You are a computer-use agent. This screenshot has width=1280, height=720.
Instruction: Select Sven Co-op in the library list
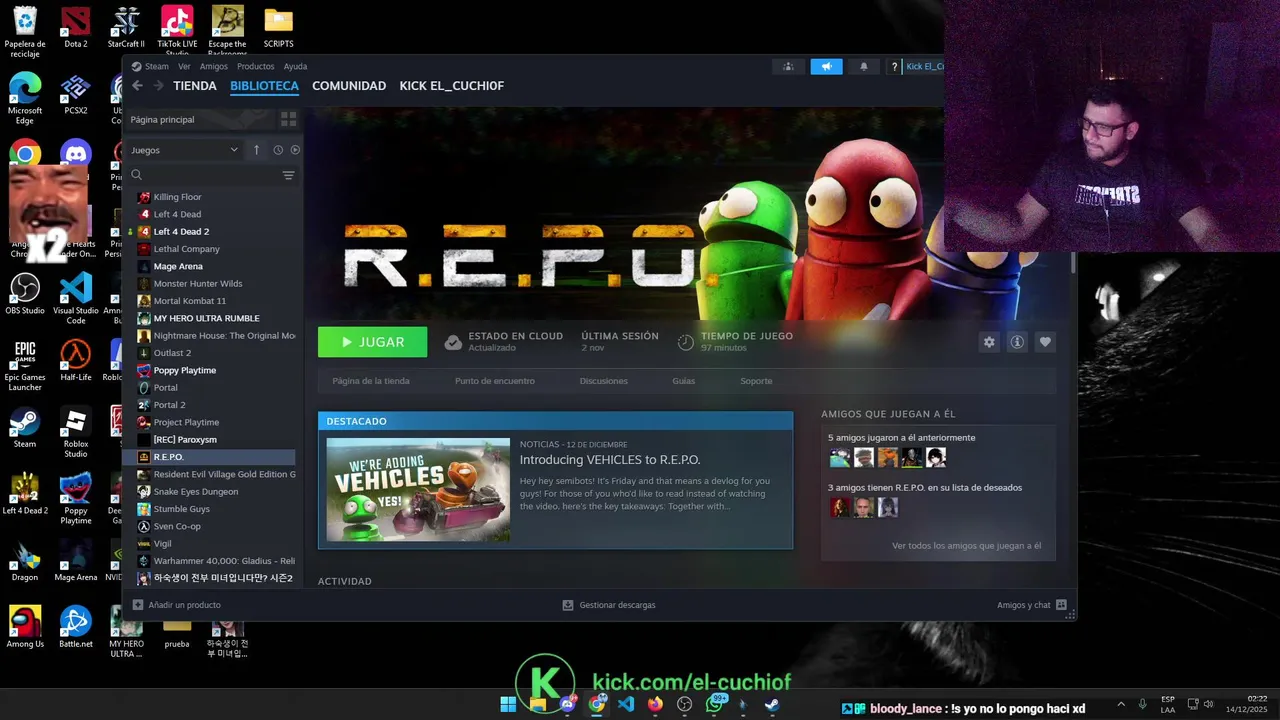(x=176, y=526)
